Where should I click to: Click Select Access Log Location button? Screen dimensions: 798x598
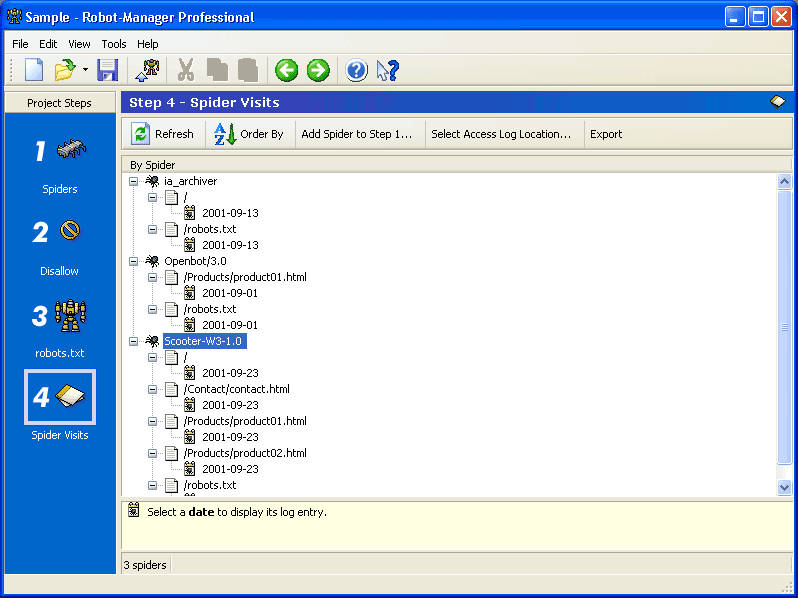pyautogui.click(x=501, y=134)
